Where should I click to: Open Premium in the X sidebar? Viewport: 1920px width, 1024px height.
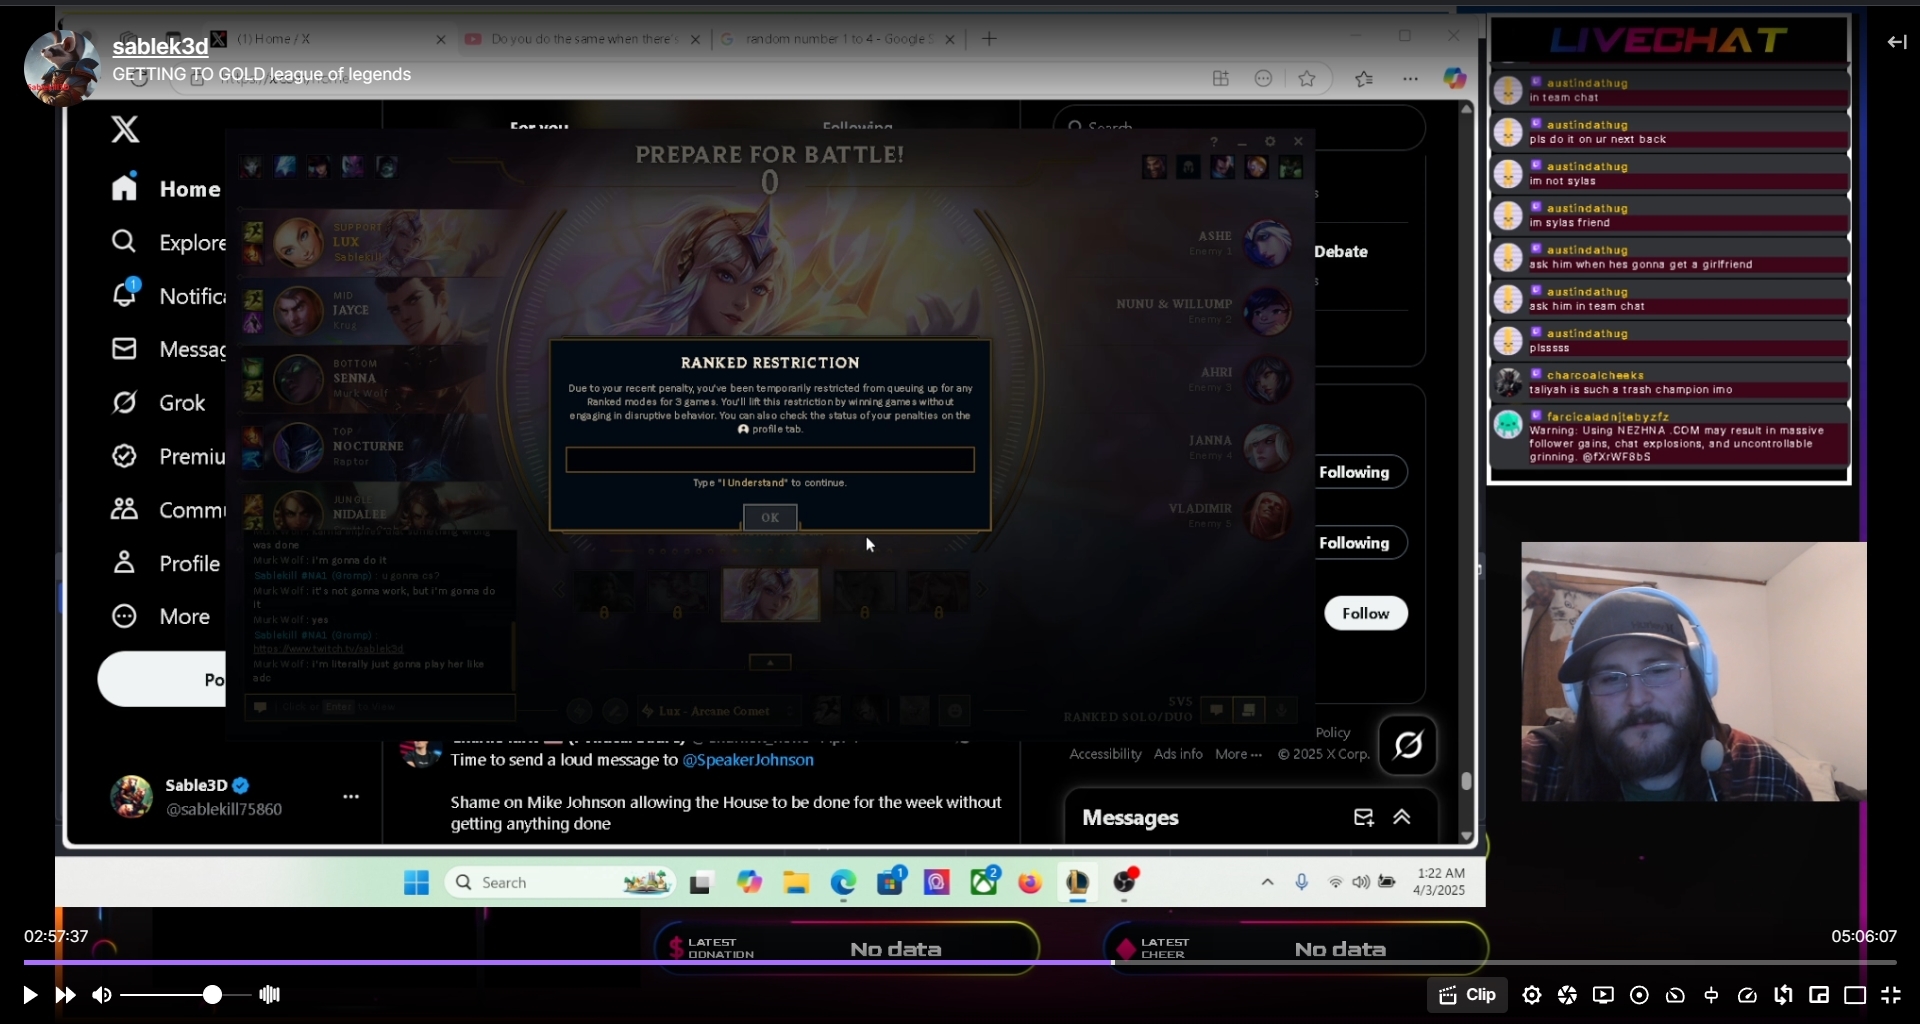(168, 456)
